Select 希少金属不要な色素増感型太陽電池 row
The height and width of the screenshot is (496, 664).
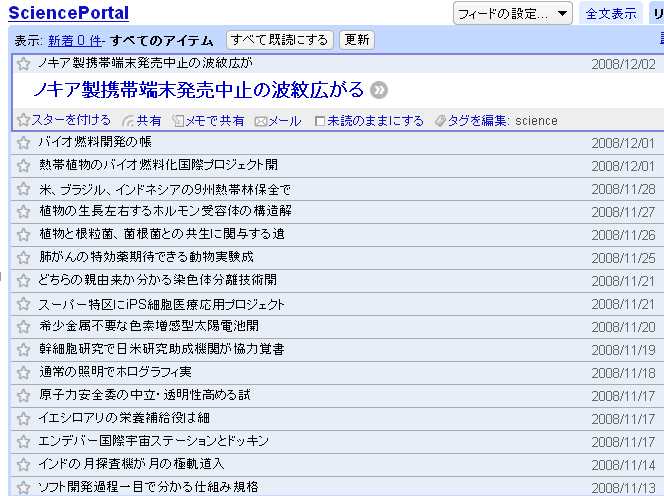click(337, 327)
